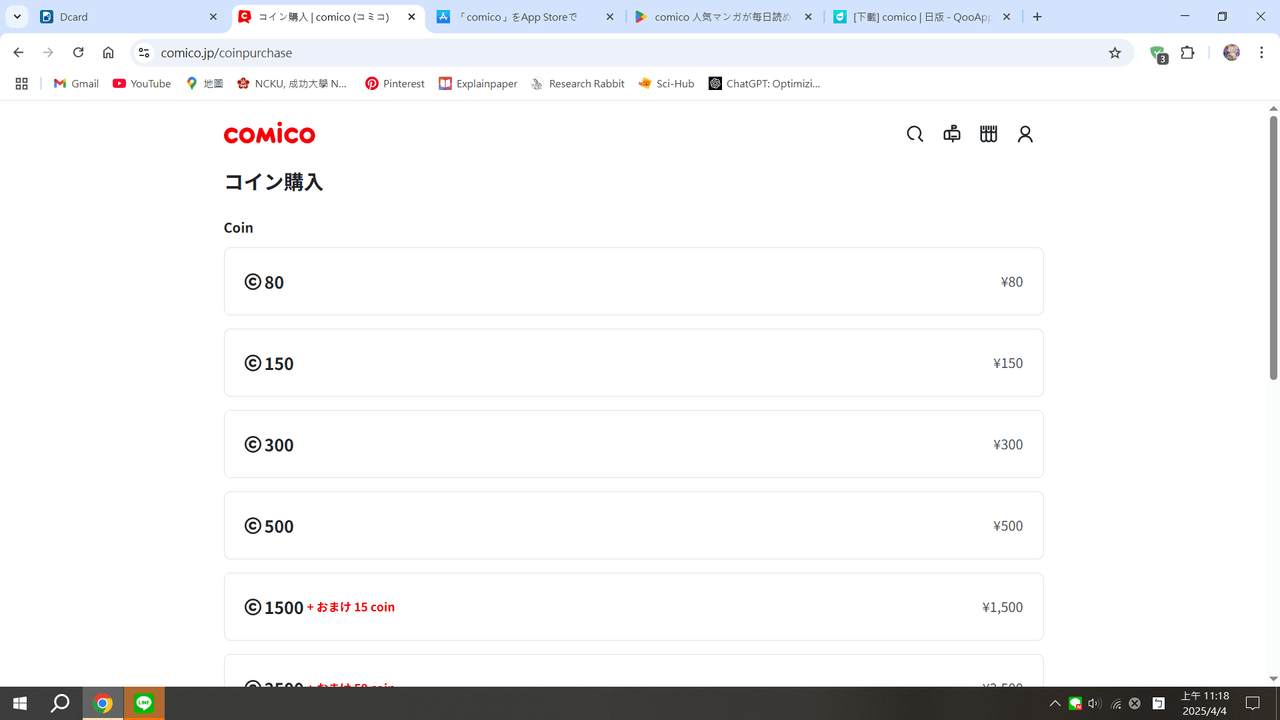
Task: Bookmark this page with star icon
Action: click(x=1115, y=53)
